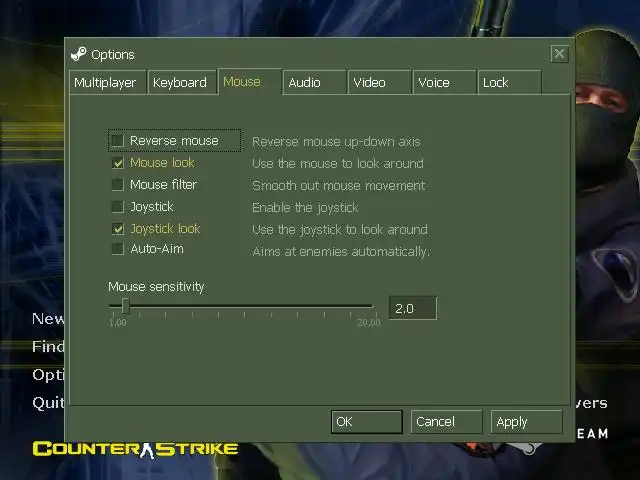Click the Options title text
Image resolution: width=640 pixels, height=480 pixels.
[x=113, y=55]
